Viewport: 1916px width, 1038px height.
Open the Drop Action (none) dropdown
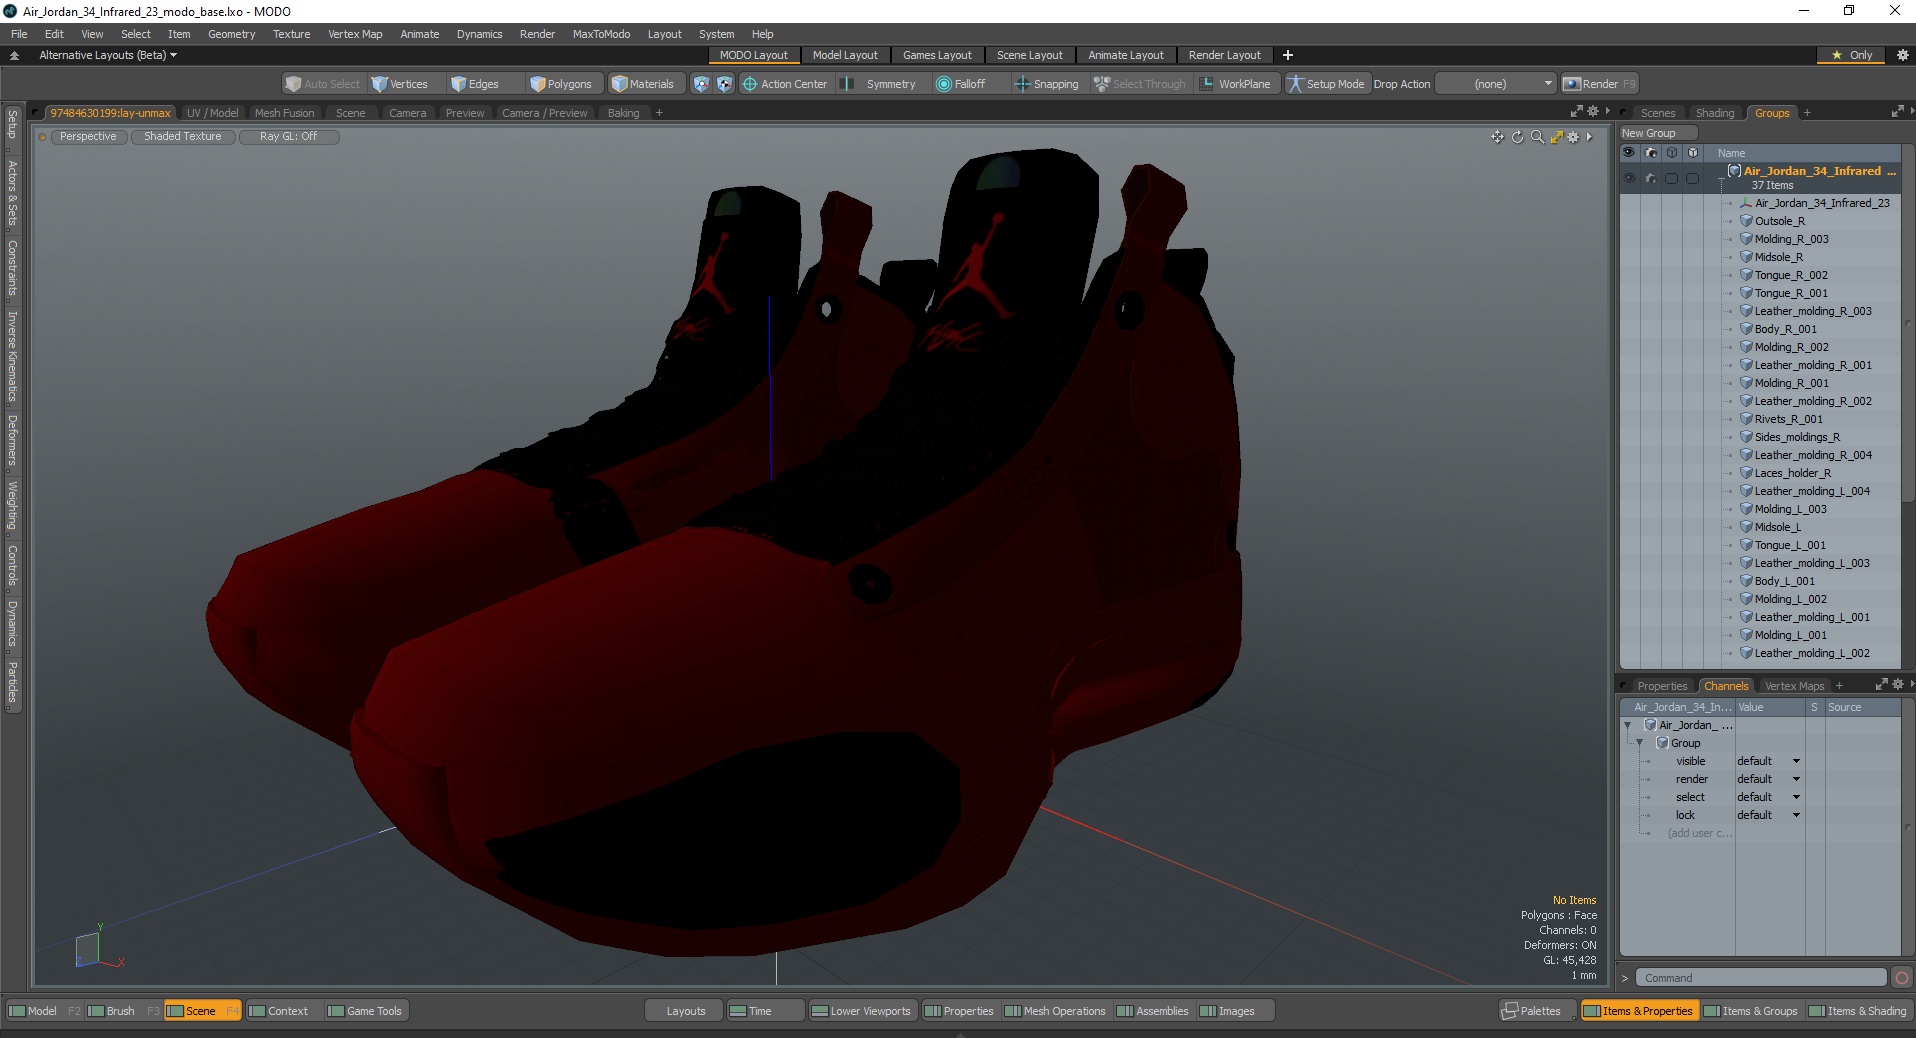coord(1496,84)
